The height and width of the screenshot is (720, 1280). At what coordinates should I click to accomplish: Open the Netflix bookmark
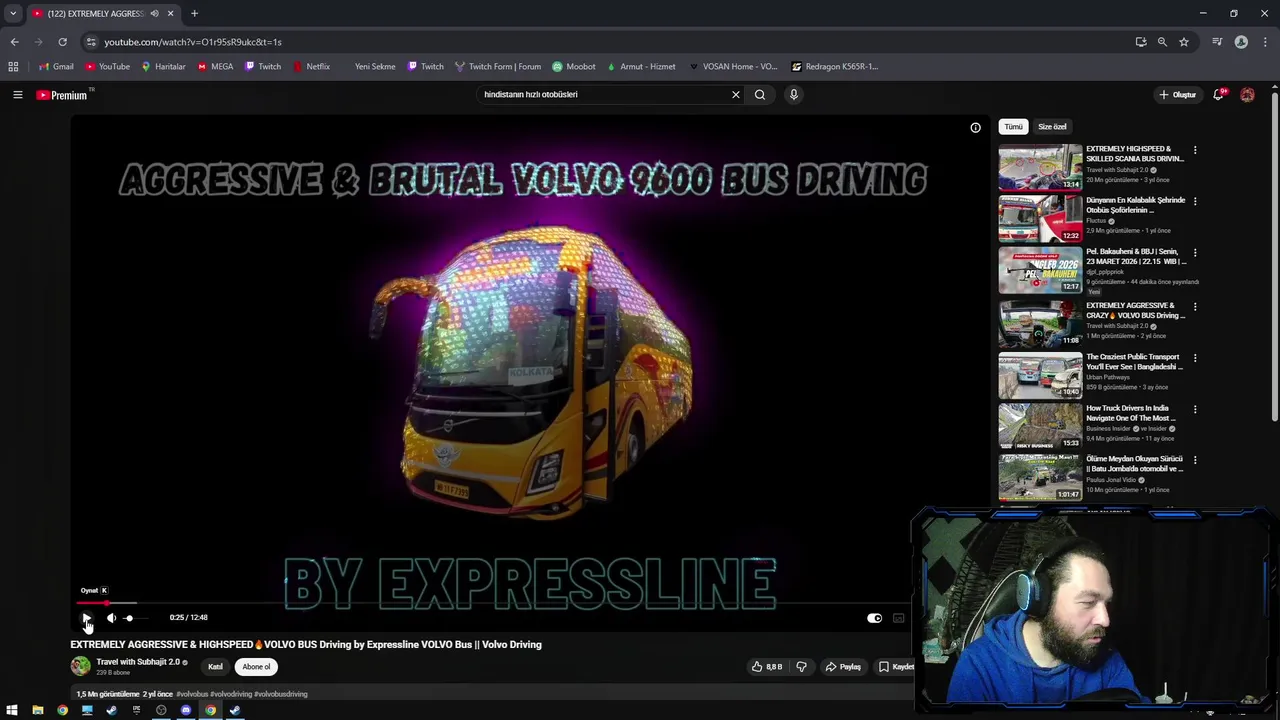pos(311,67)
